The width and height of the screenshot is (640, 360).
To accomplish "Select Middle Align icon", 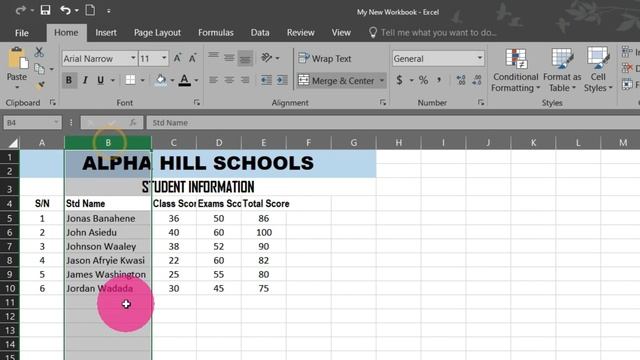I will pos(229,58).
